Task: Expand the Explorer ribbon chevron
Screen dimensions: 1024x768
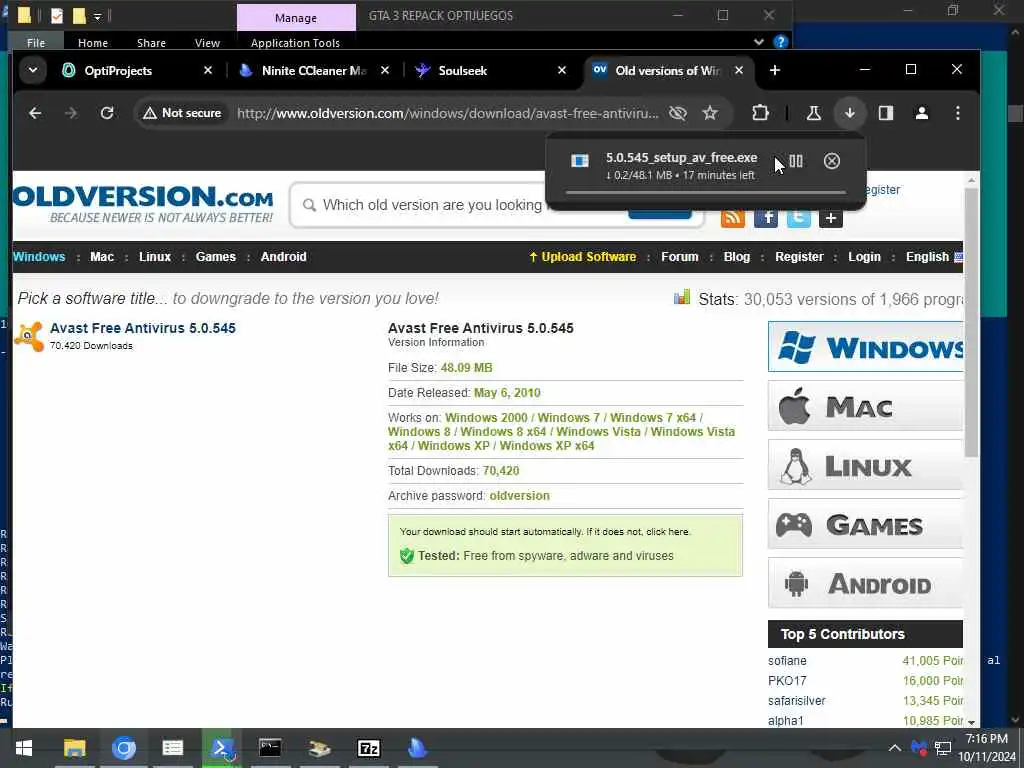Action: point(758,42)
